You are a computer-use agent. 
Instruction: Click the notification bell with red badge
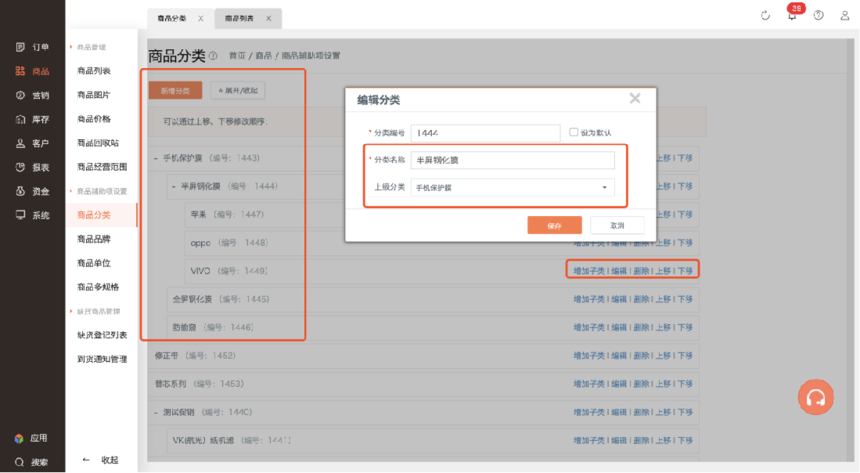(792, 15)
